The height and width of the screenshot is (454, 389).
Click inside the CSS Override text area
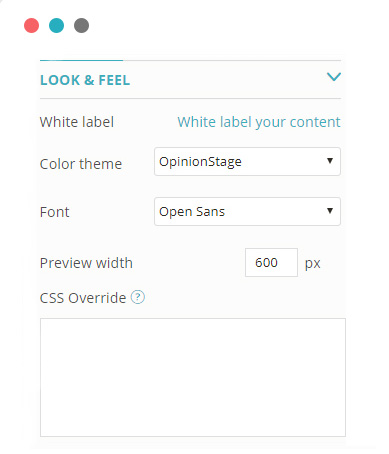(193, 377)
